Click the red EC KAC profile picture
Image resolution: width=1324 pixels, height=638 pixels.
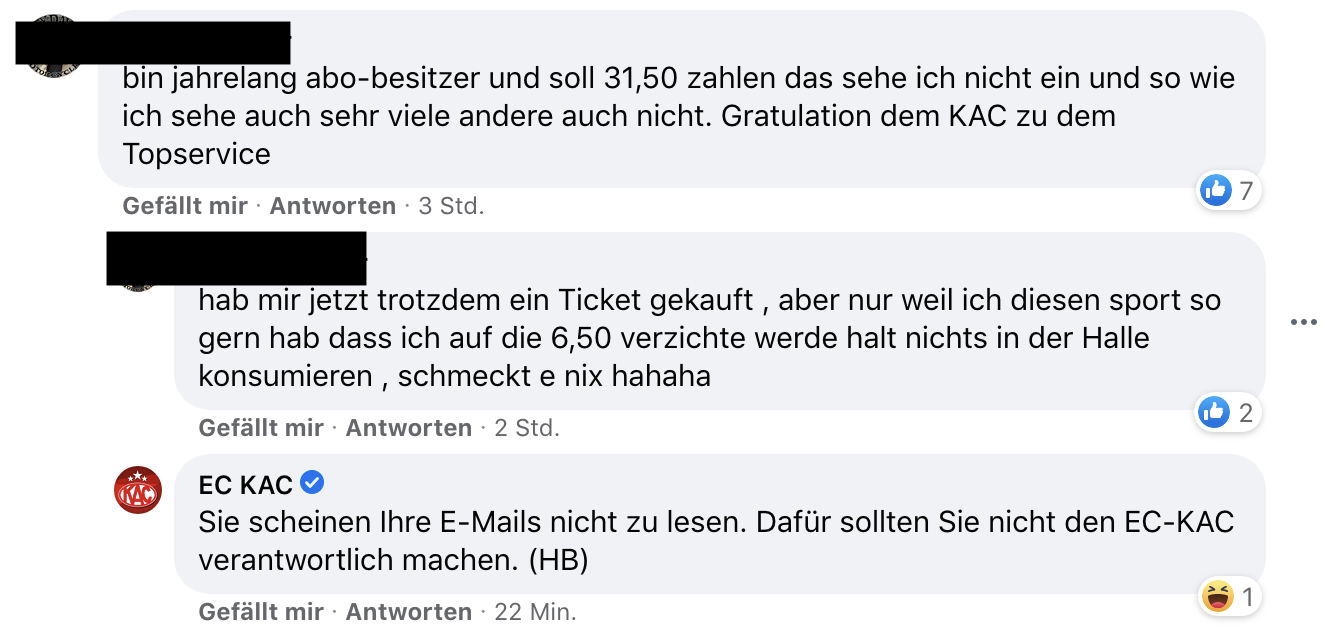click(138, 490)
